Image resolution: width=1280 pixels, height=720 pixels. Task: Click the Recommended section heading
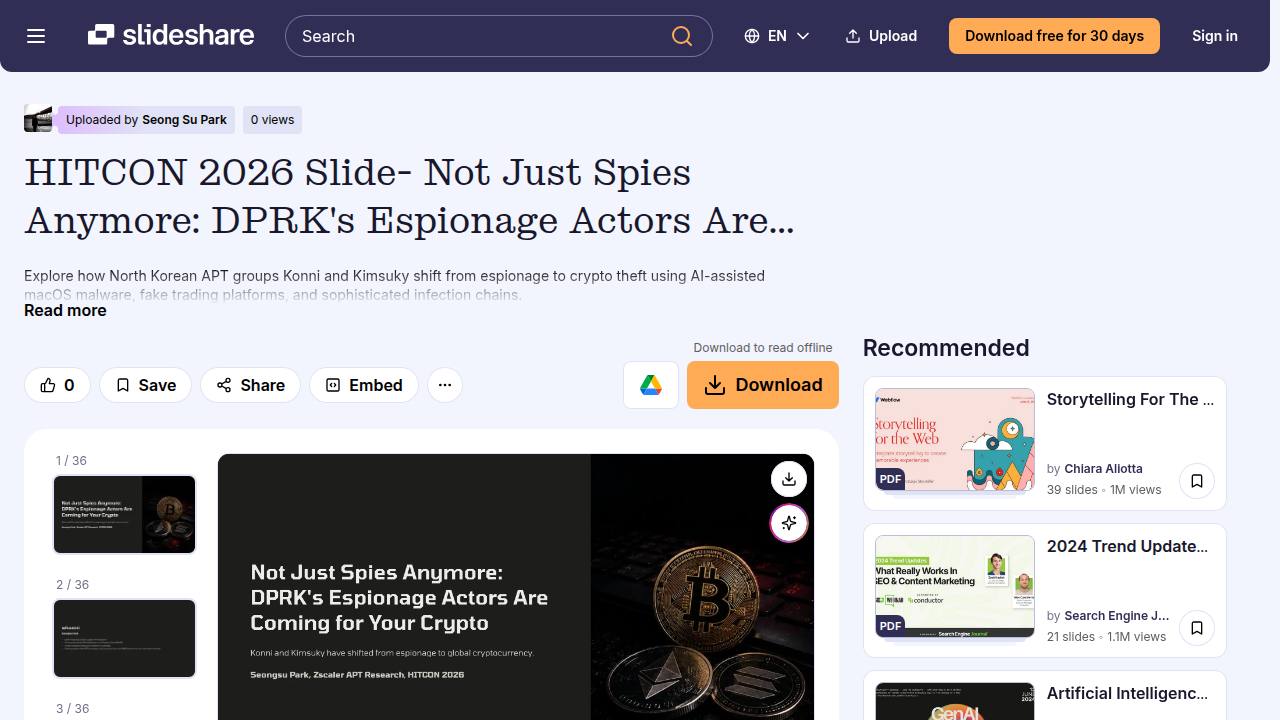(946, 347)
